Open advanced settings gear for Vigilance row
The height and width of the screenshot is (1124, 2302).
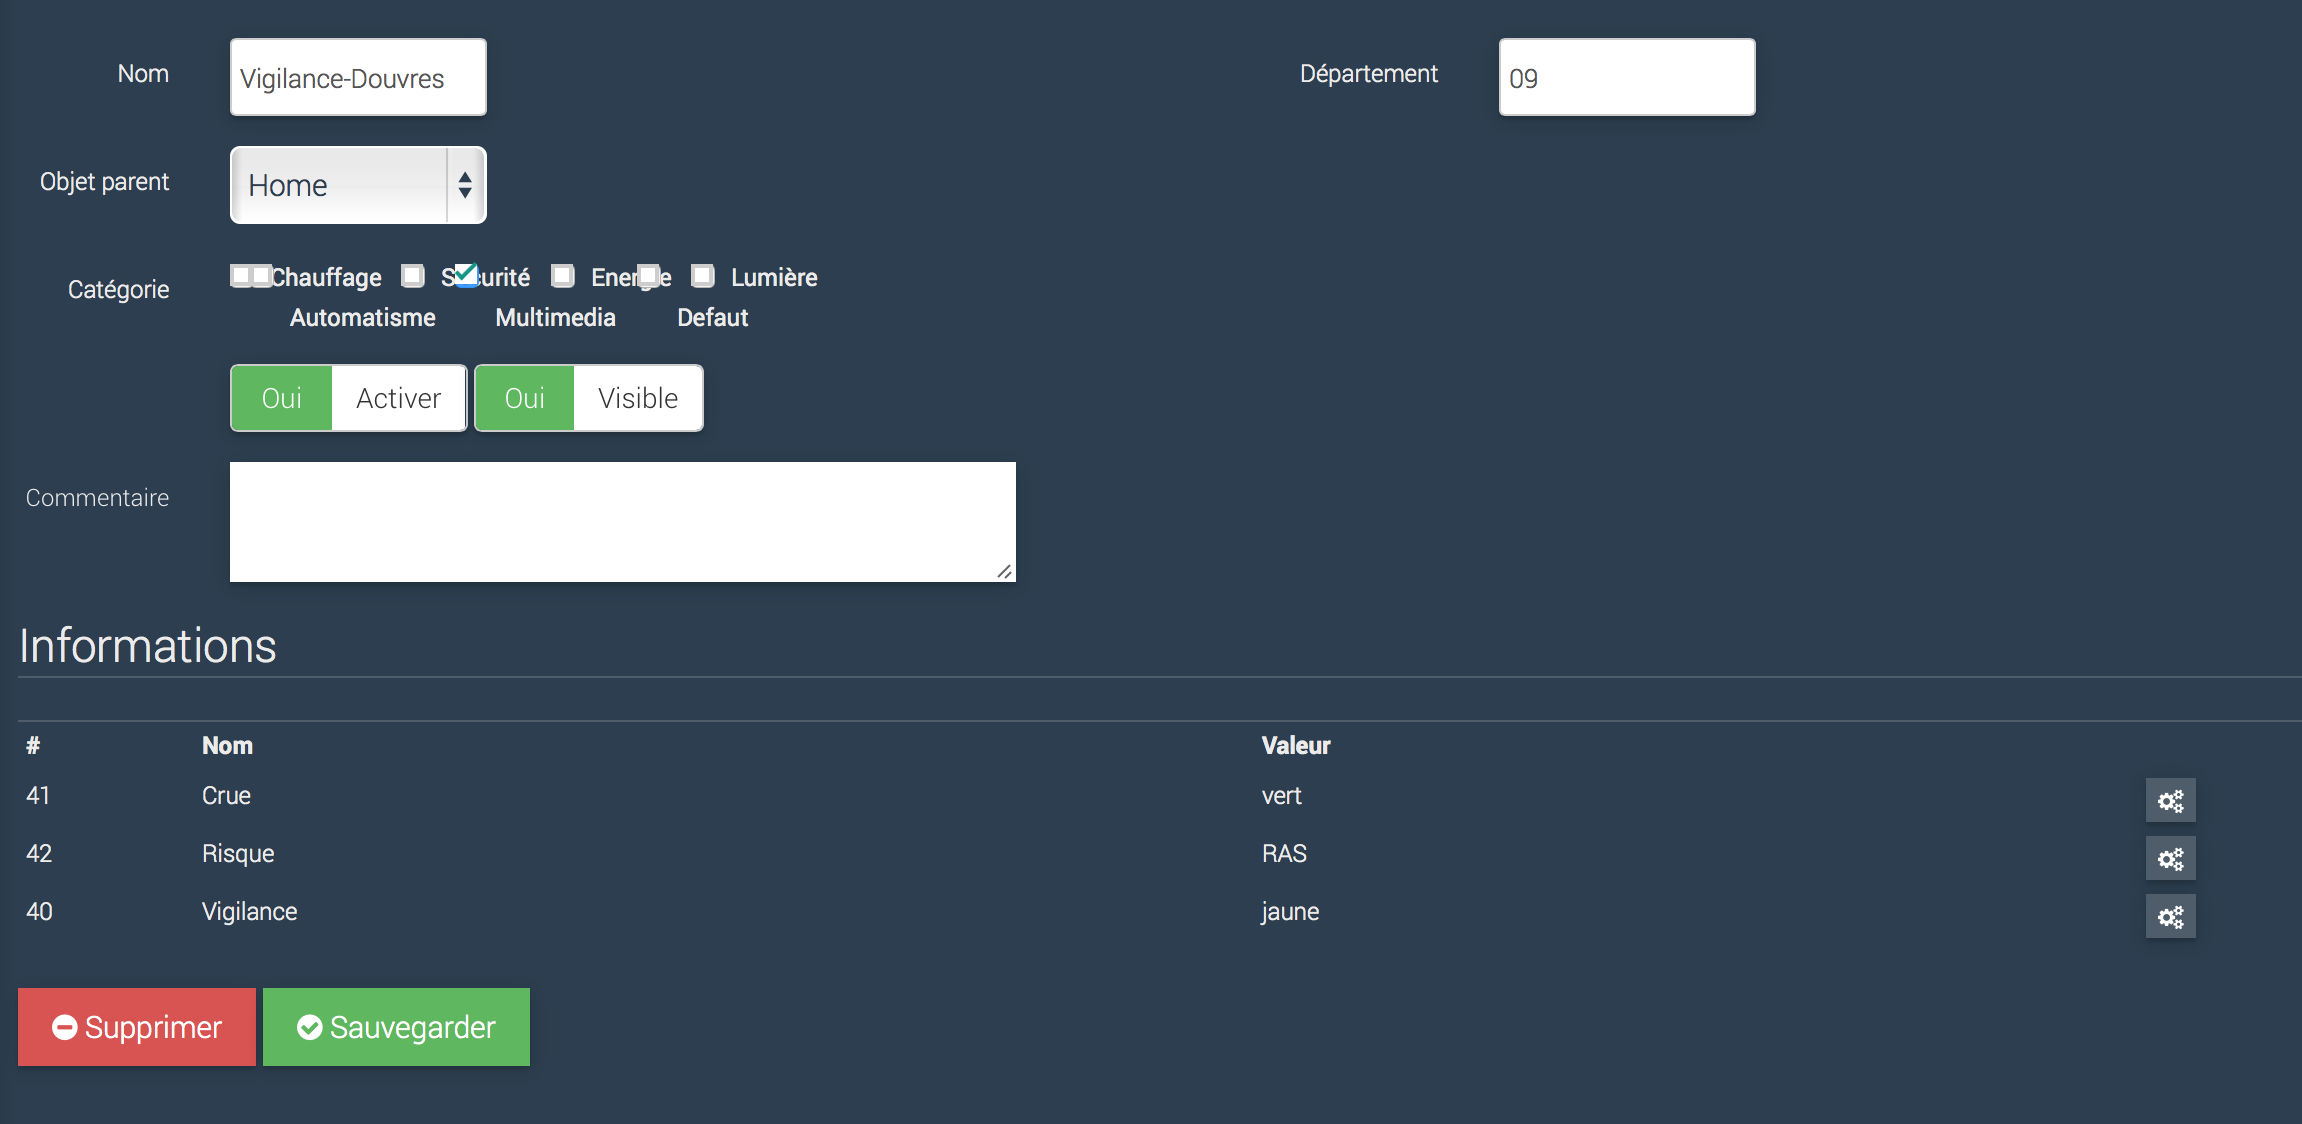pos(2170,916)
